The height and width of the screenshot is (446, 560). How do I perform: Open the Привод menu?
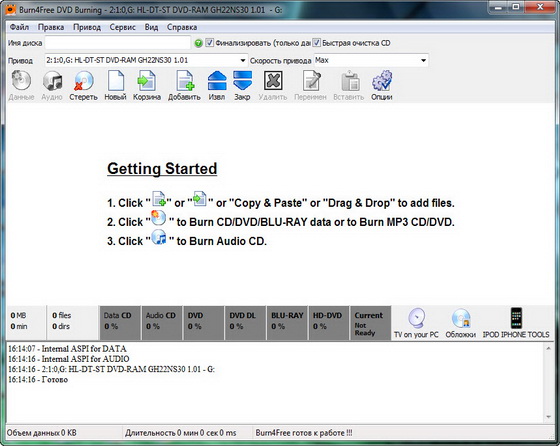pyautogui.click(x=87, y=27)
